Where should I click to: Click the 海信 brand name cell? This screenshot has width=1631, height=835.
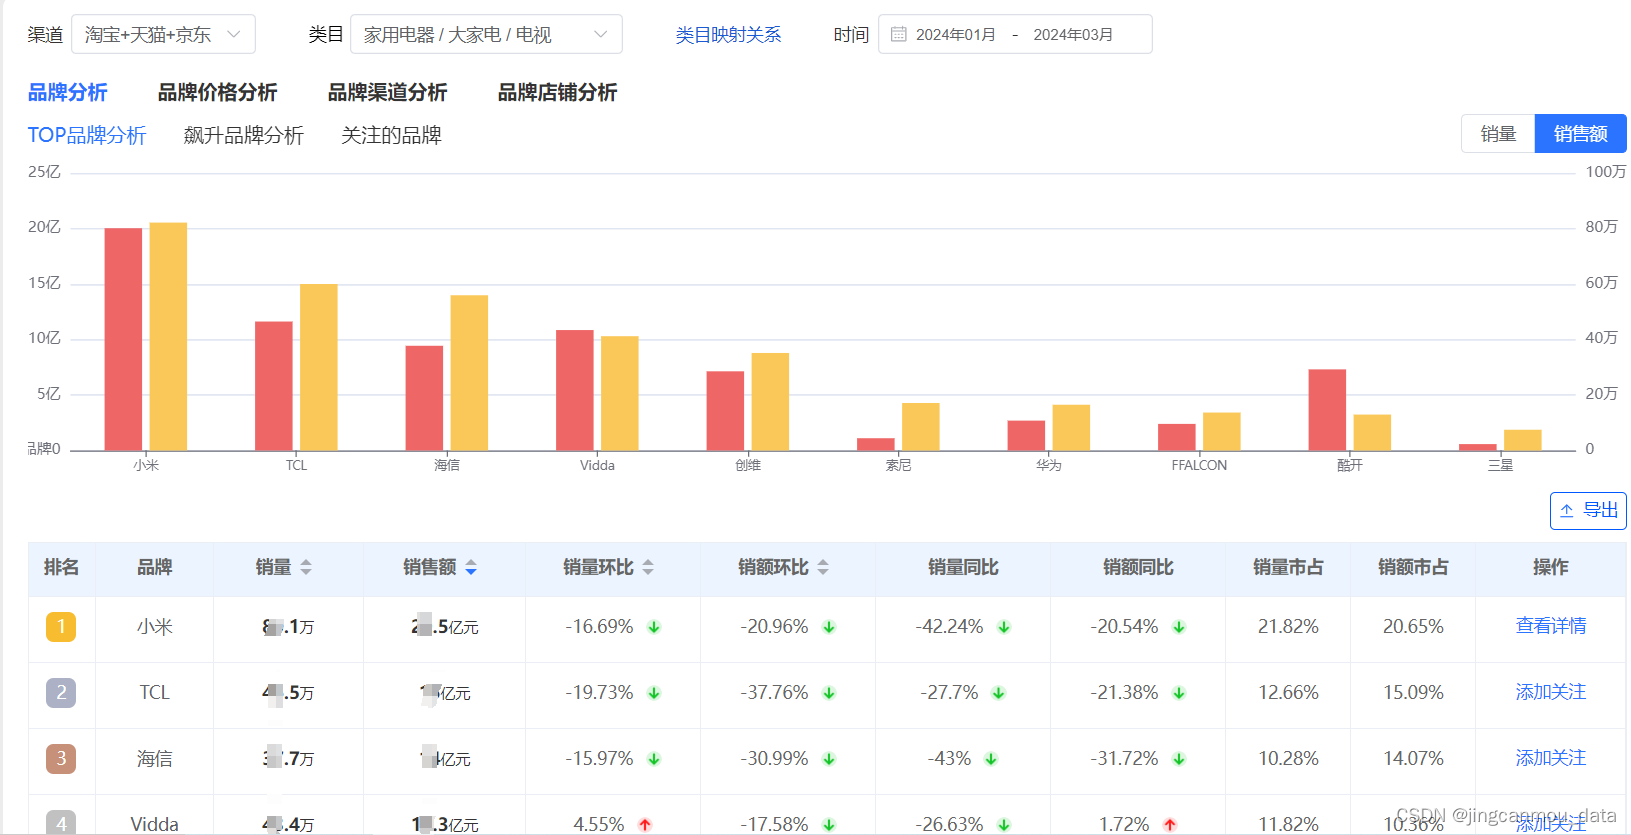click(x=154, y=759)
